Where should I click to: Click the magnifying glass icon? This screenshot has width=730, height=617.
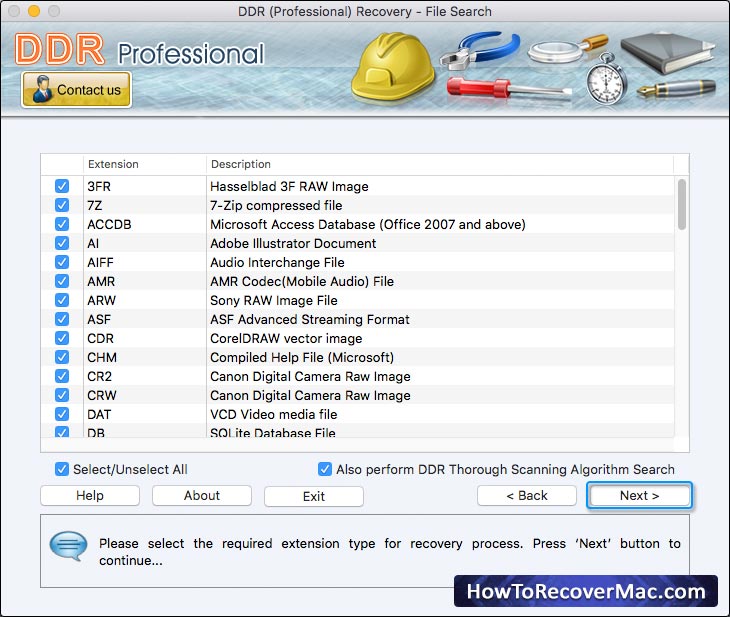[567, 49]
